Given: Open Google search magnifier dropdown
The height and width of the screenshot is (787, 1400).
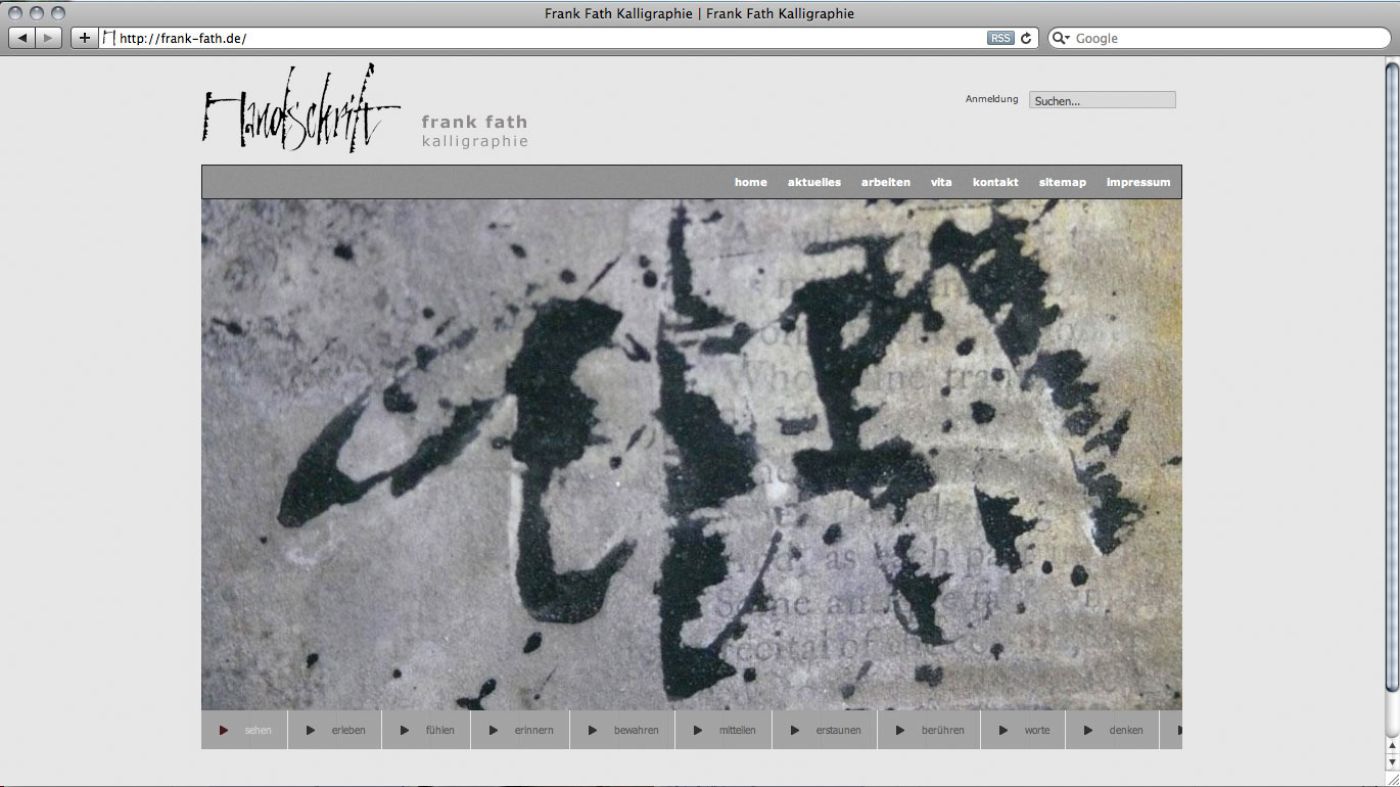Looking at the screenshot, I should (1060, 38).
